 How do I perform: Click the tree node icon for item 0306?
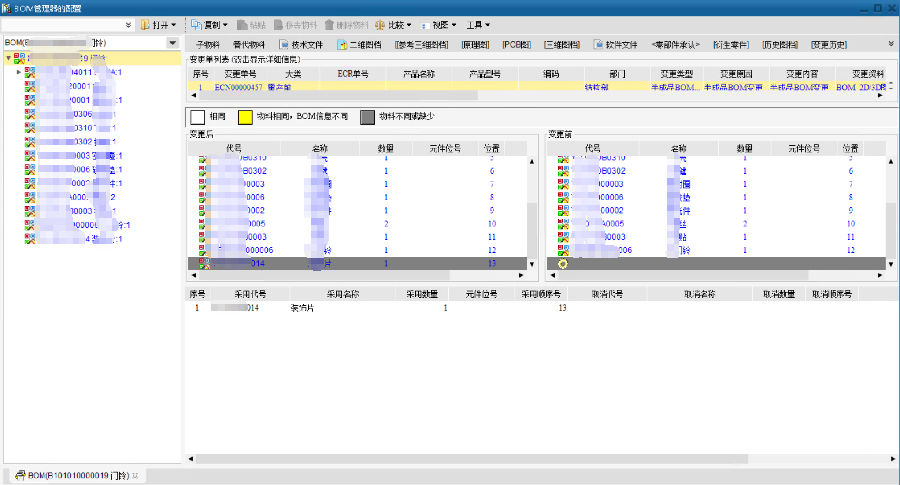[x=30, y=114]
